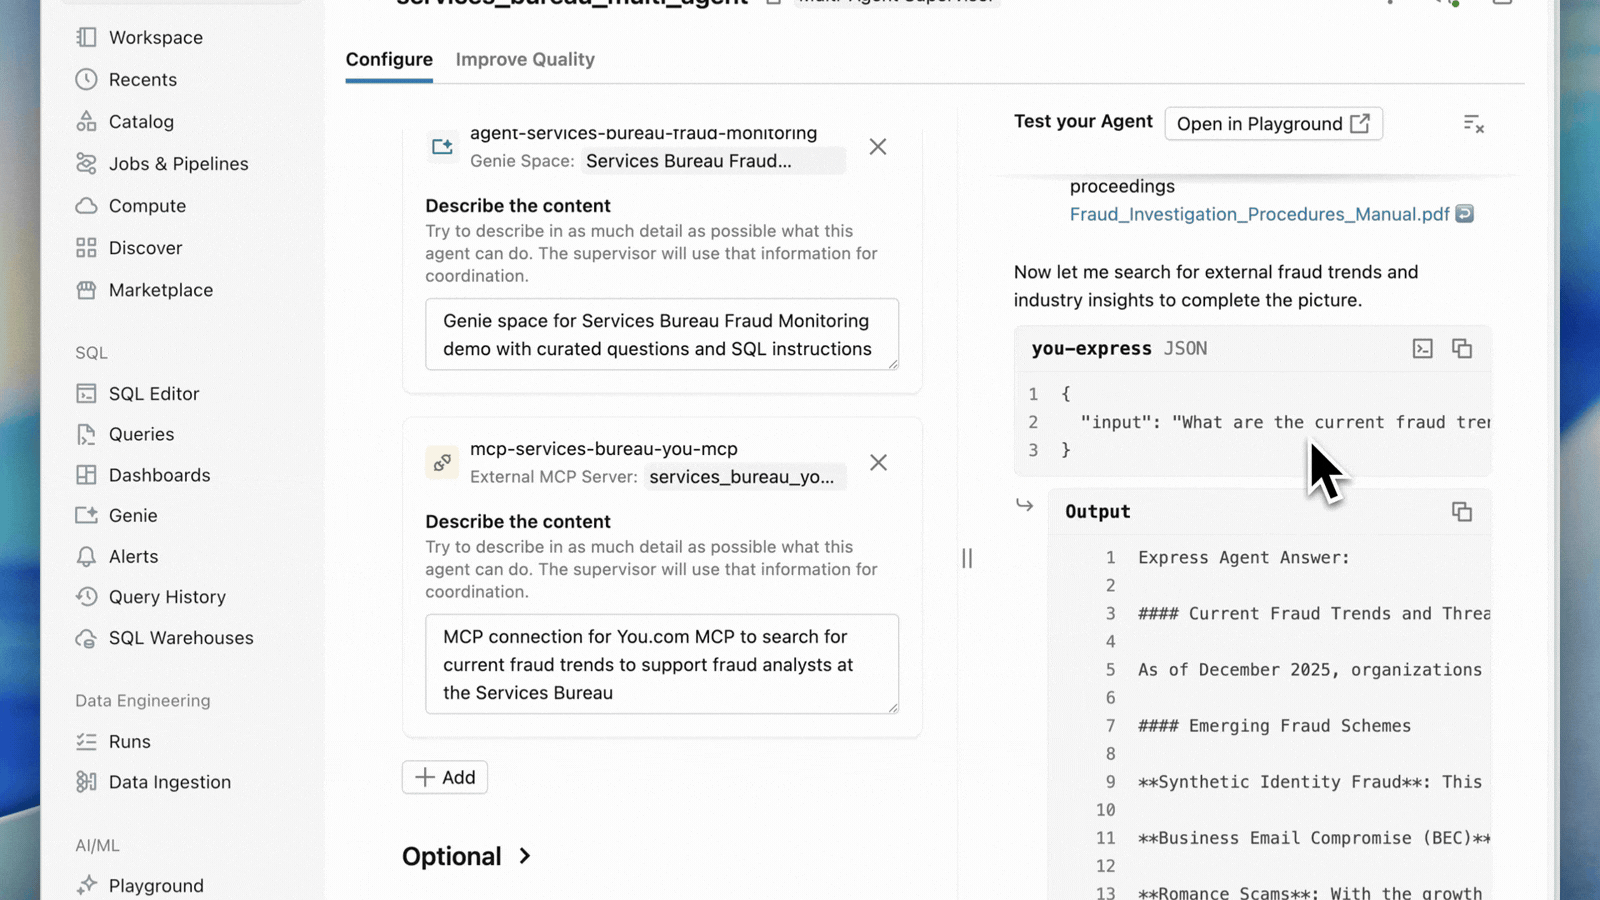Open the Marketplace page
The image size is (1600, 900).
160,290
